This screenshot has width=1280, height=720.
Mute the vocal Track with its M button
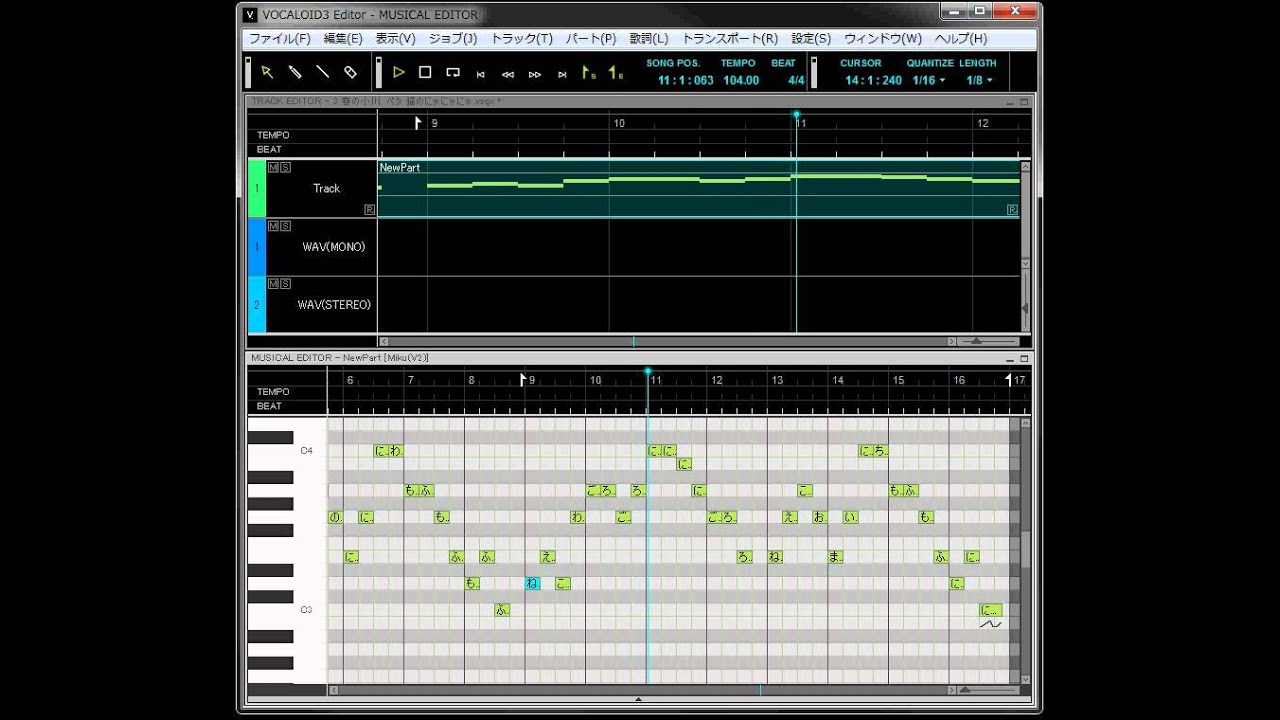274,167
